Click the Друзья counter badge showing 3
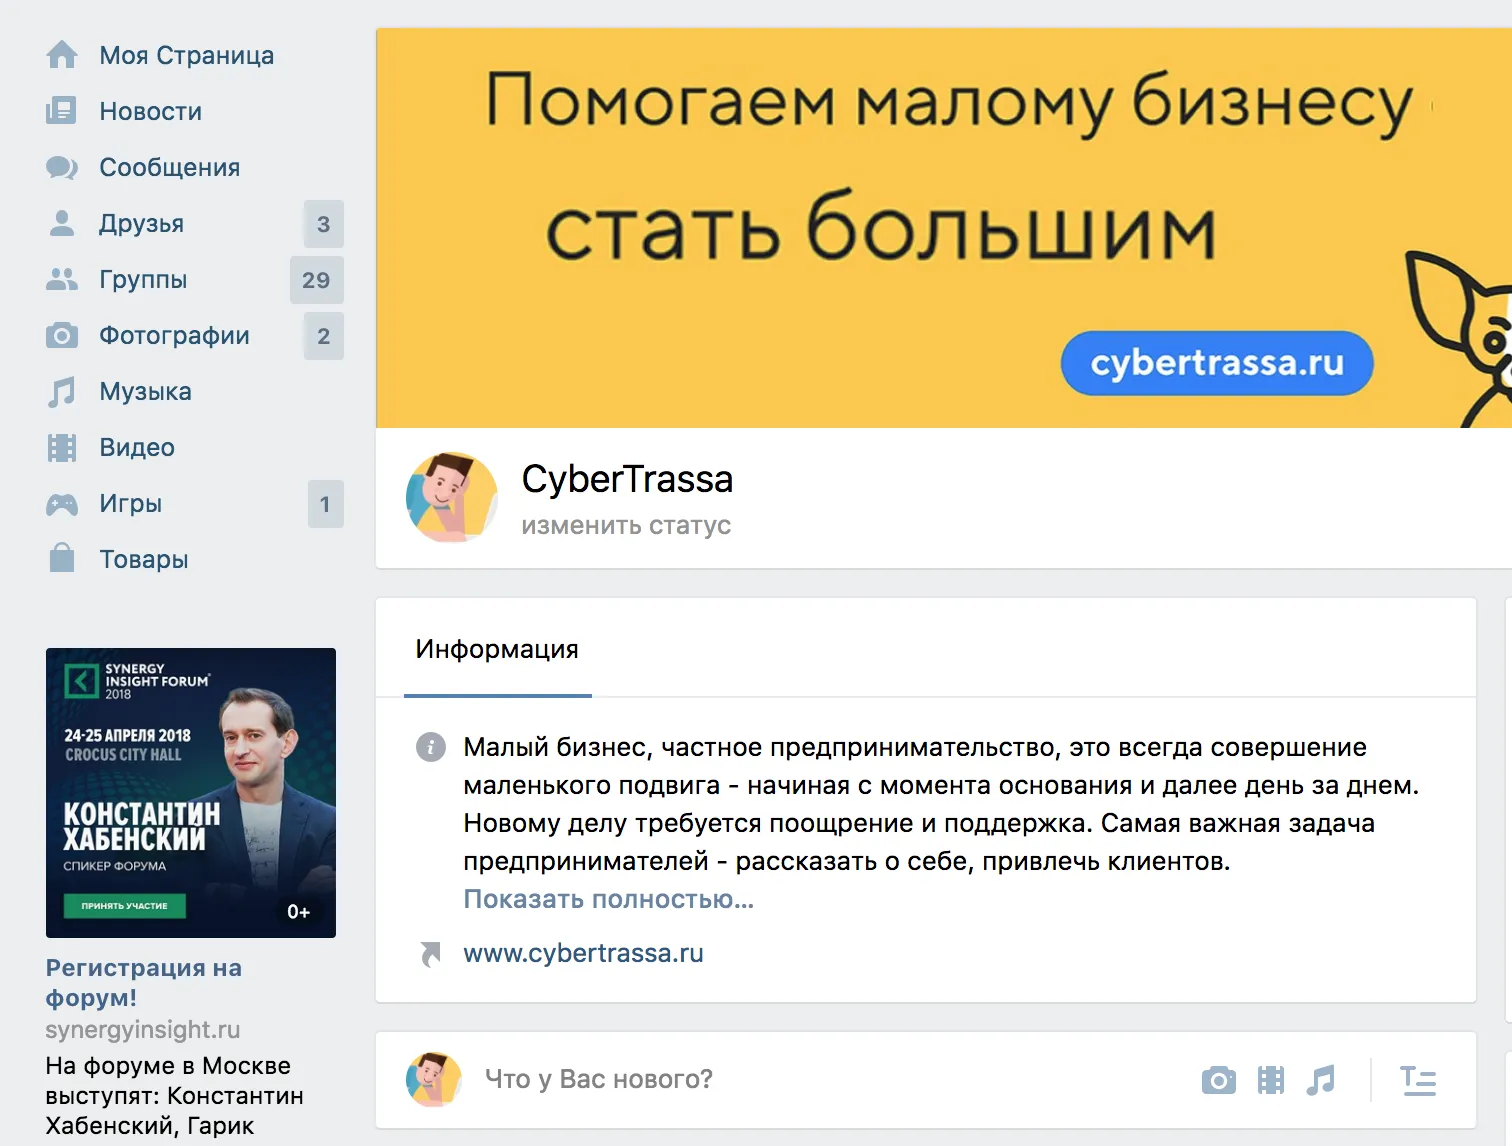The width and height of the screenshot is (1512, 1146). (x=324, y=224)
